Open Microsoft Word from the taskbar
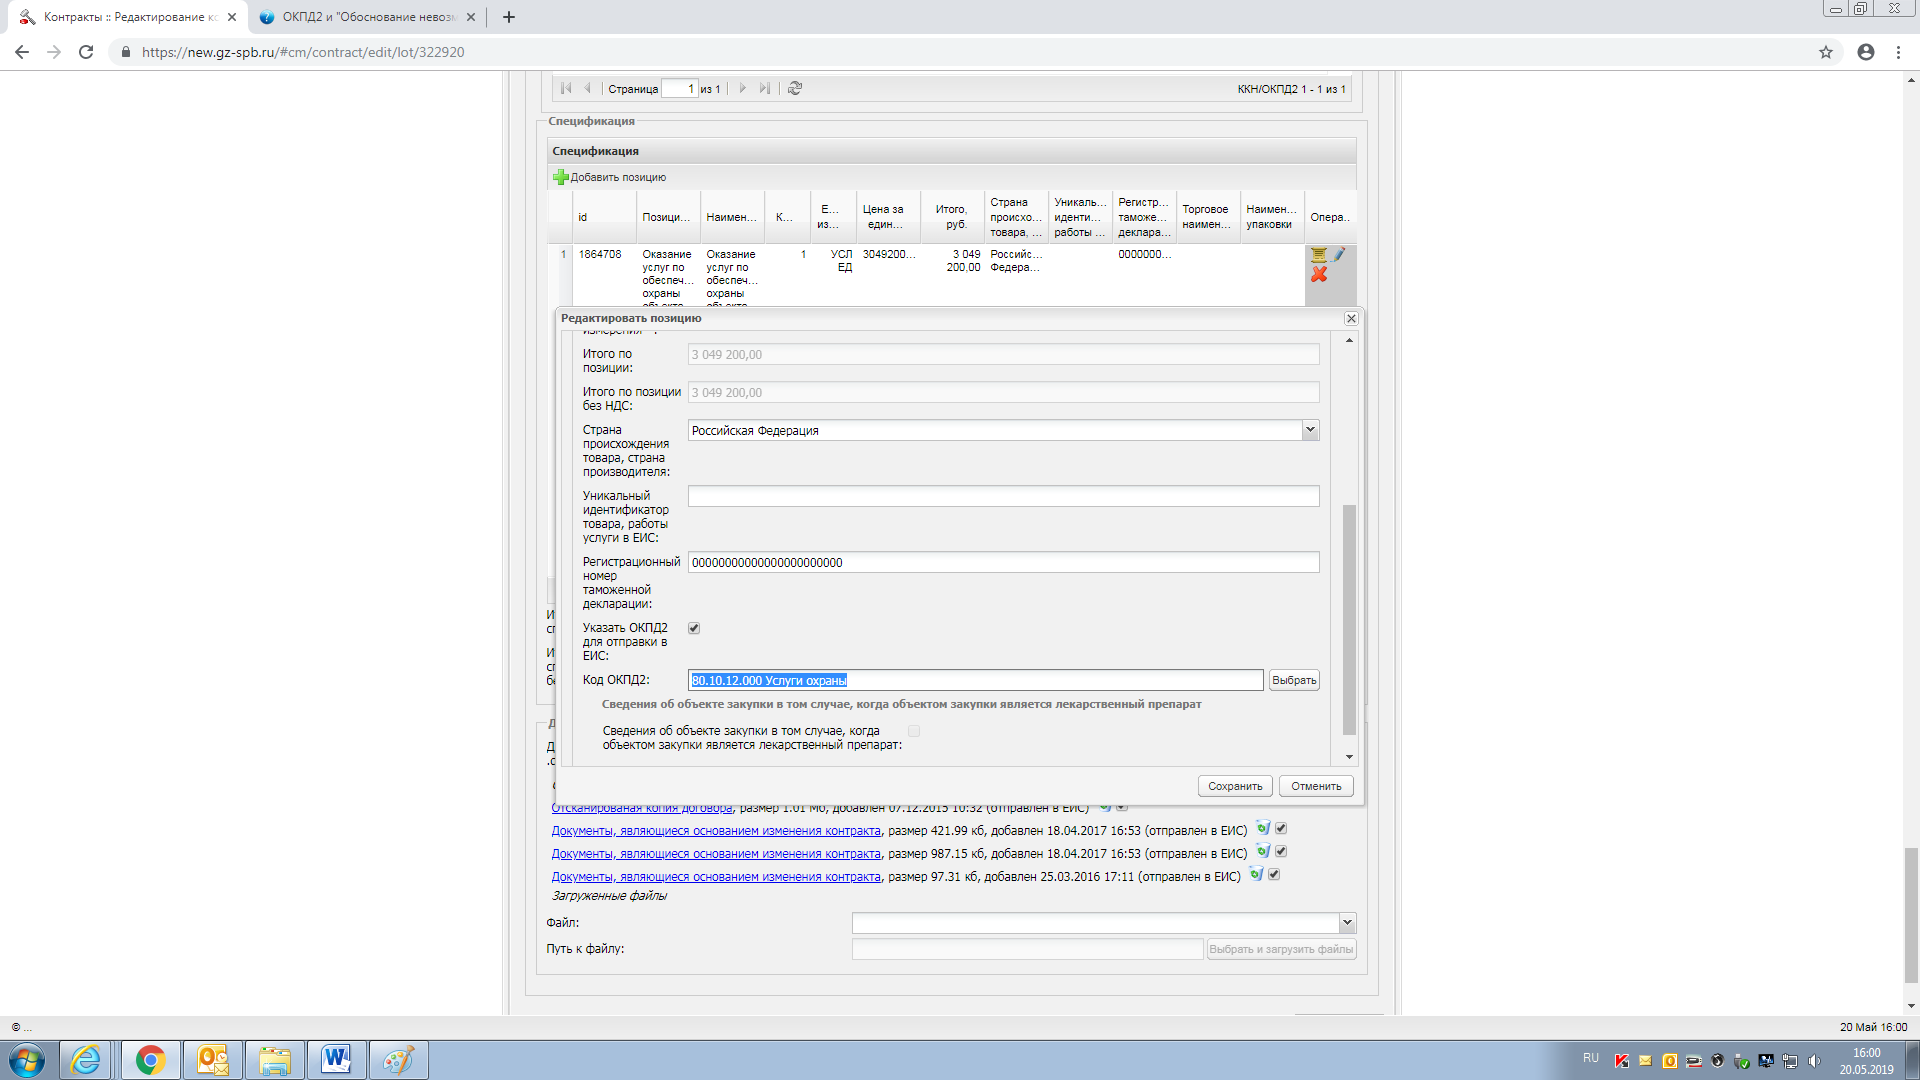 336,1059
